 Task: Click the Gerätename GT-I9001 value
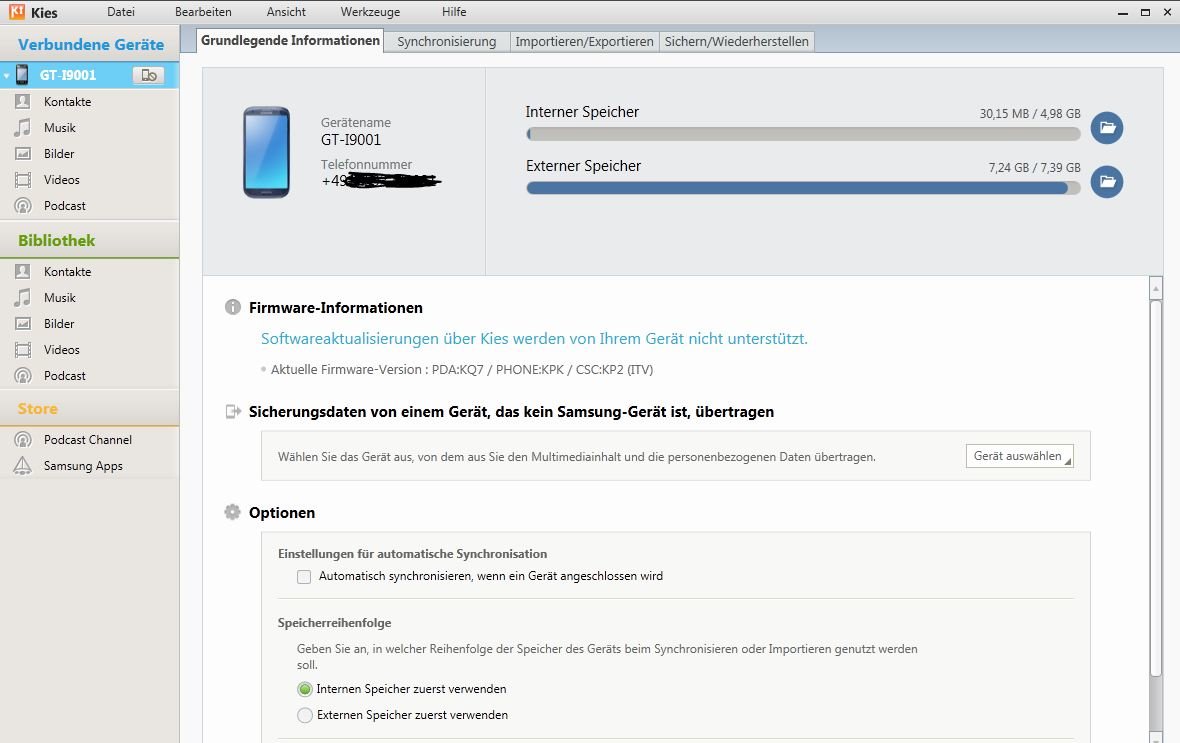point(351,140)
